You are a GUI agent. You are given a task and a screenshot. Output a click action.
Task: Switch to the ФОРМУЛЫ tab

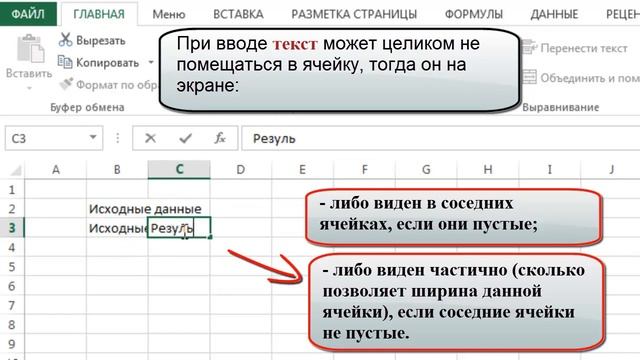tap(473, 14)
